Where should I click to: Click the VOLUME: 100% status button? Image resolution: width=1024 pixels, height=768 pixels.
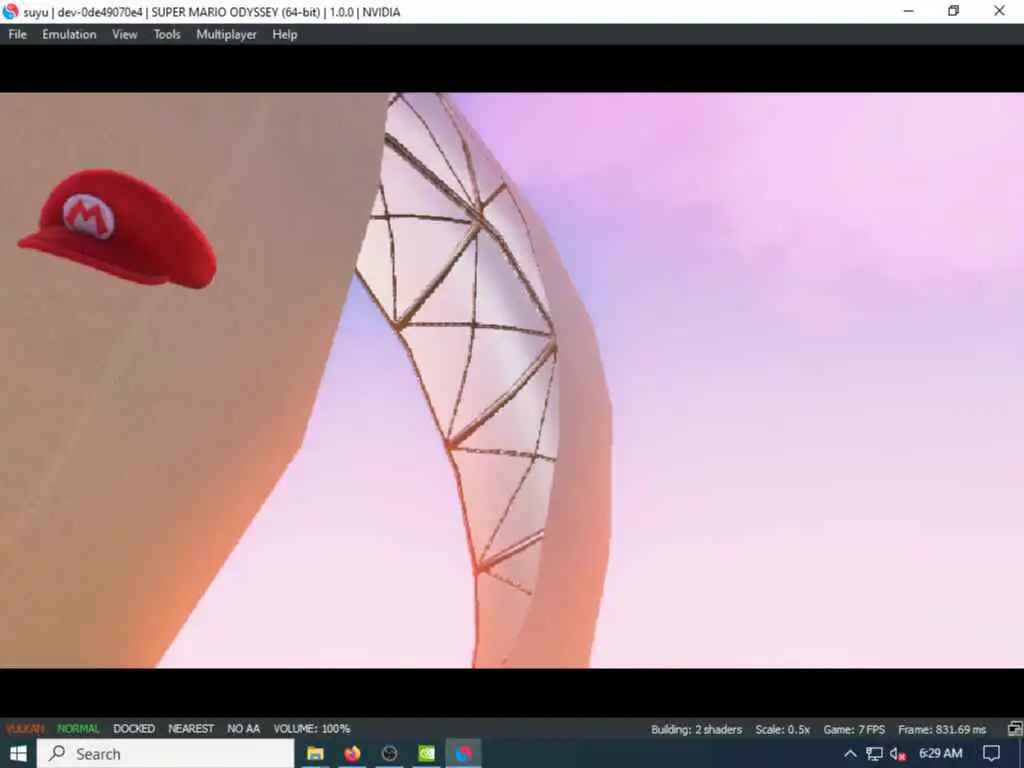pos(312,729)
